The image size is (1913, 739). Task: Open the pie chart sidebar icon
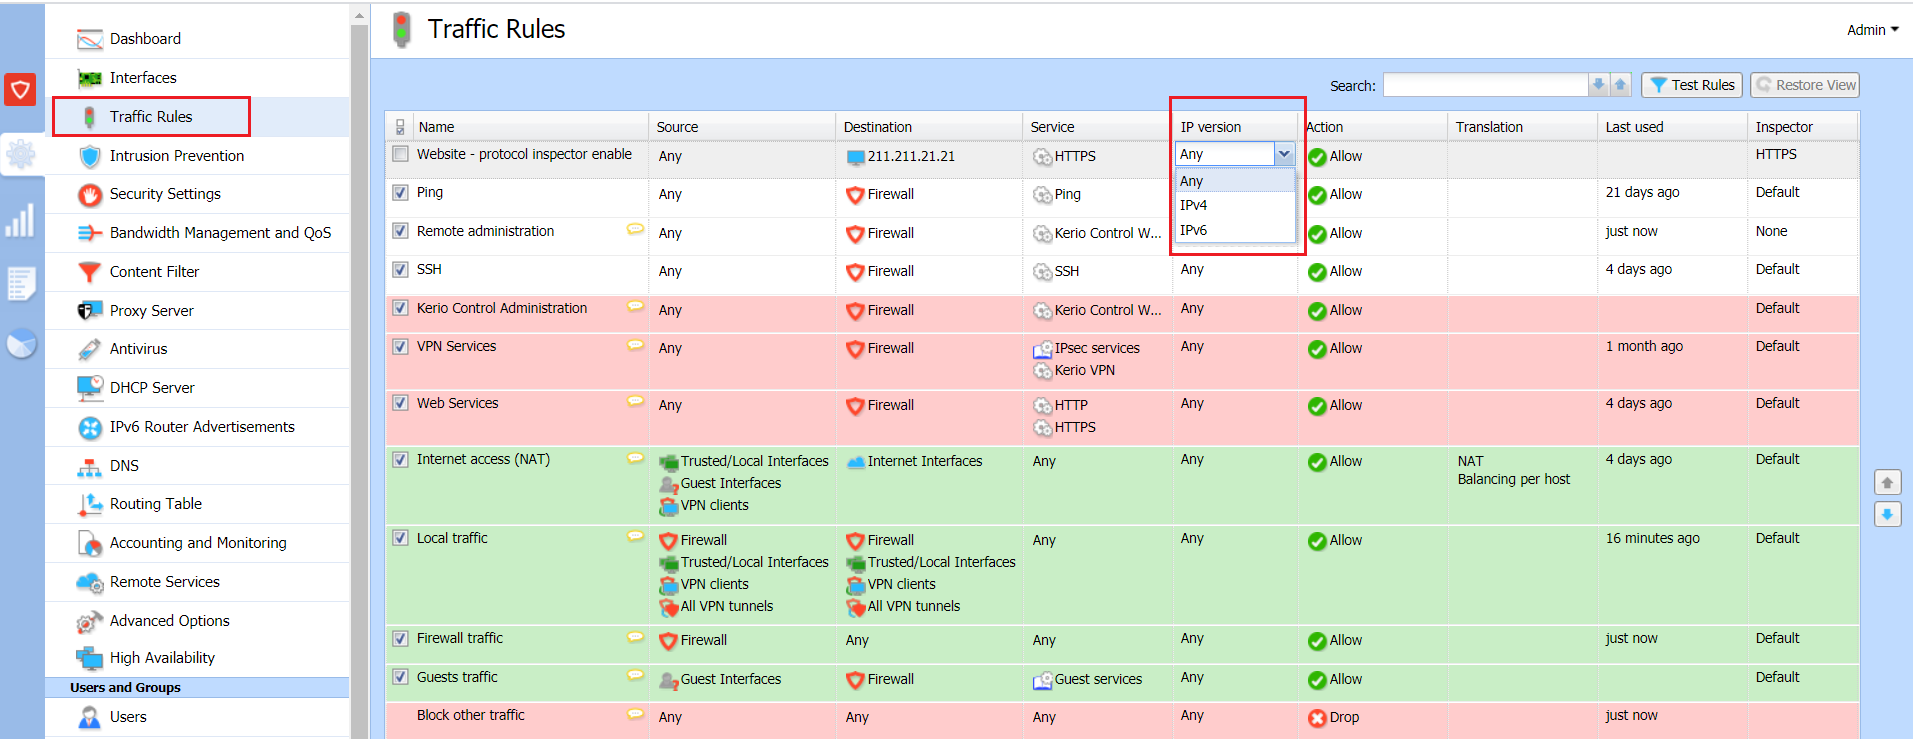pos(21,343)
